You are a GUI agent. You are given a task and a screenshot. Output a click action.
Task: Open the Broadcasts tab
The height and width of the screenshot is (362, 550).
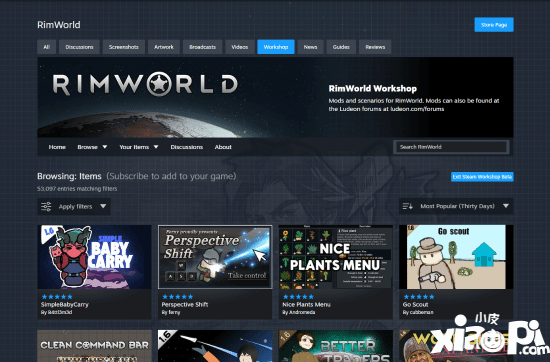click(x=202, y=47)
